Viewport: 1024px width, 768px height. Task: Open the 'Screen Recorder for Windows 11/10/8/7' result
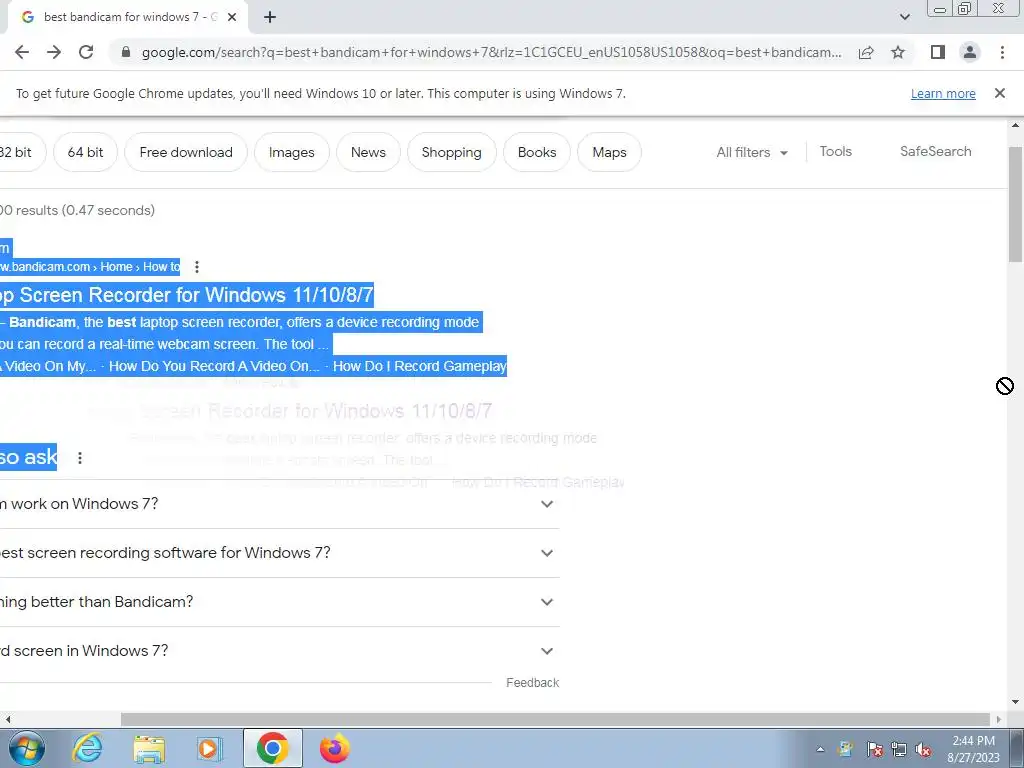pos(187,295)
